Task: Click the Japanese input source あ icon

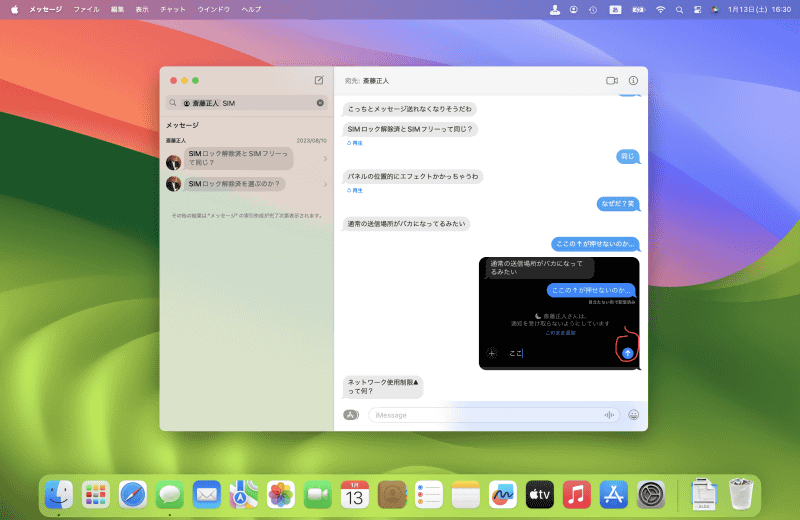Action: tap(615, 9)
